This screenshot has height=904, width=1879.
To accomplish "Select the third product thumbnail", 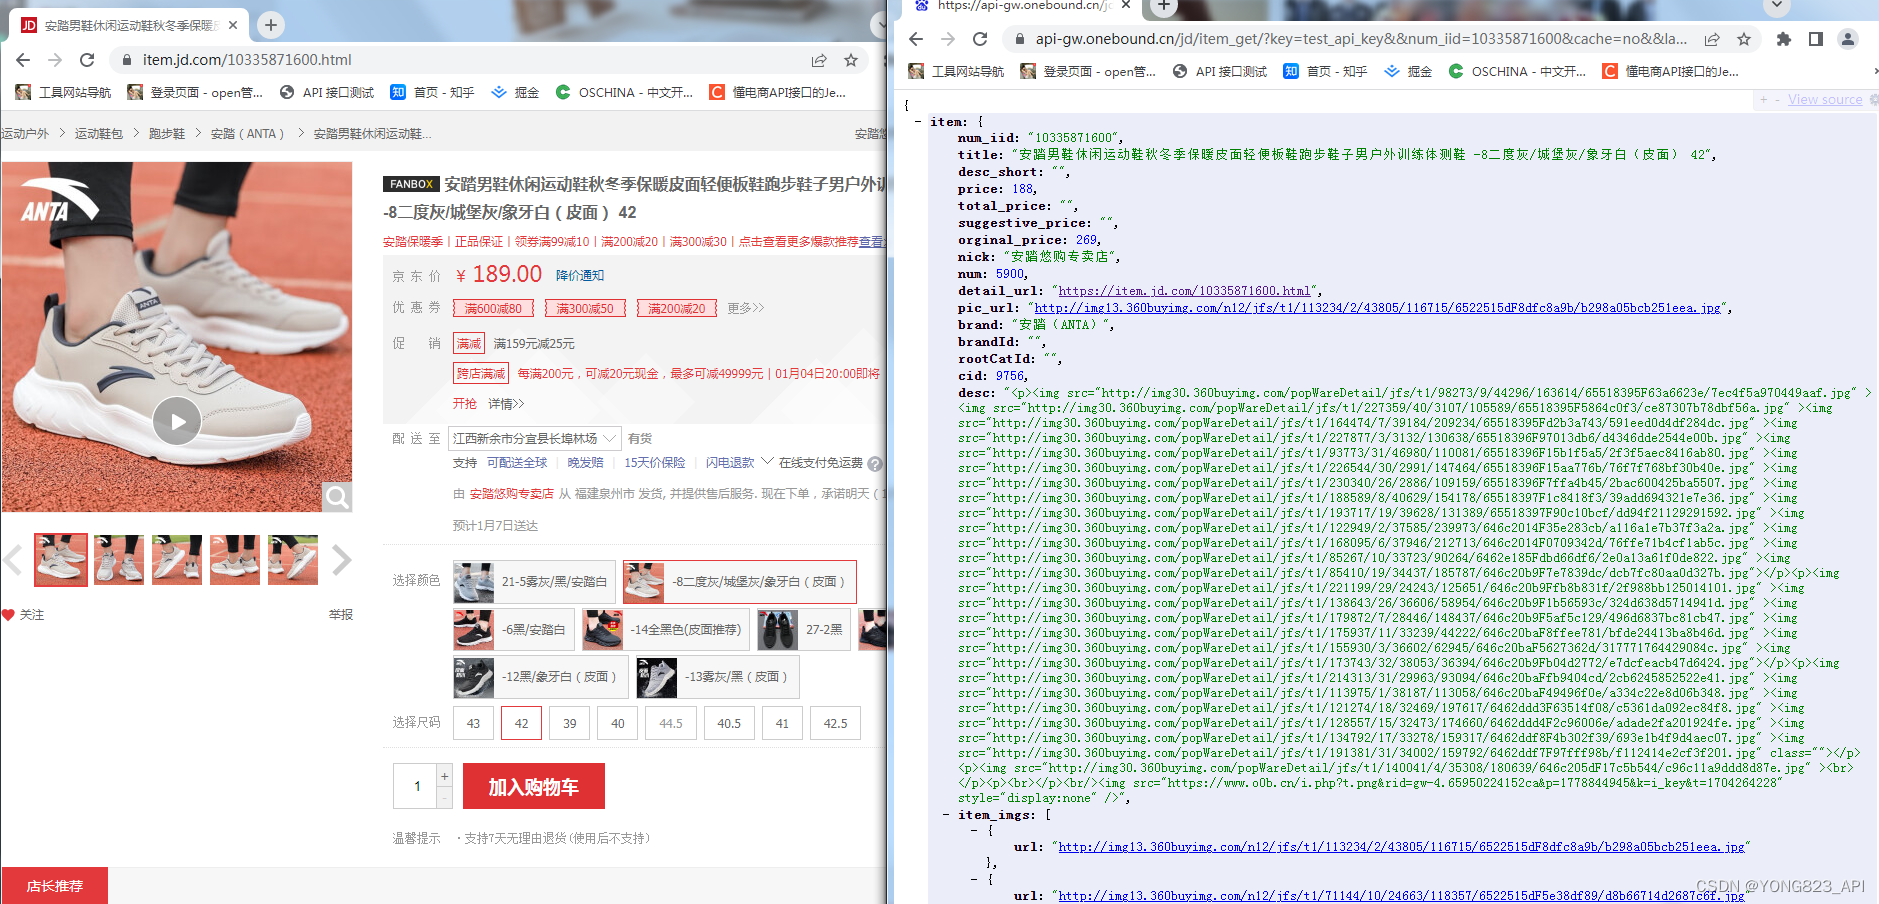I will pyautogui.click(x=177, y=560).
